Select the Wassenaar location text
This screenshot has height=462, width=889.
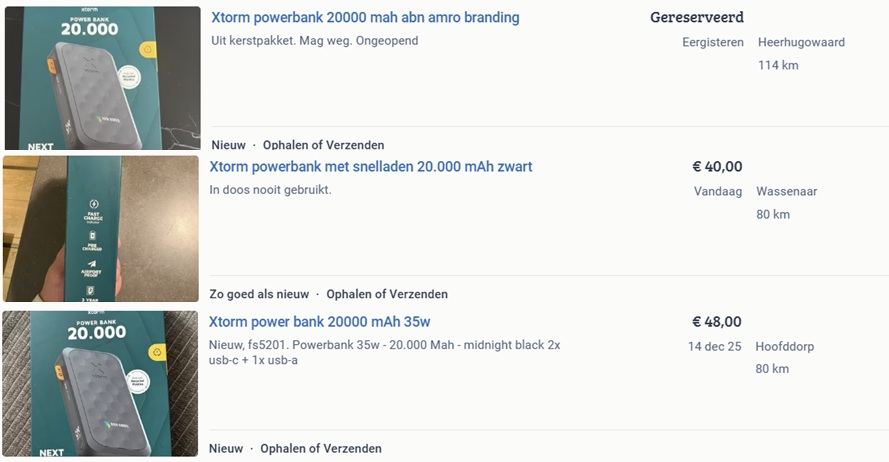(x=786, y=191)
